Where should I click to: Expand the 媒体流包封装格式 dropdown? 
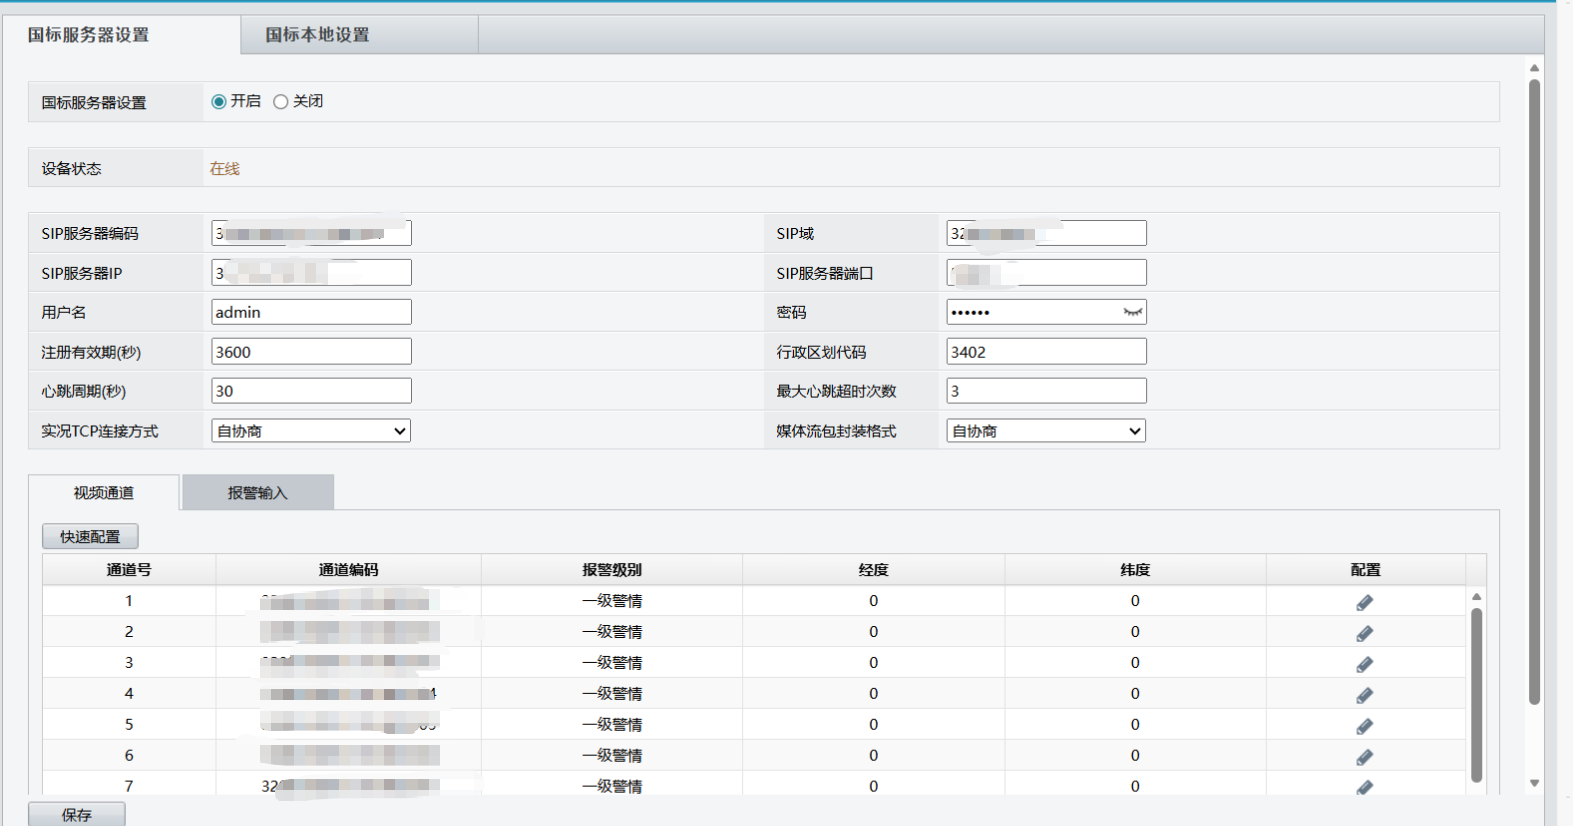click(1046, 431)
